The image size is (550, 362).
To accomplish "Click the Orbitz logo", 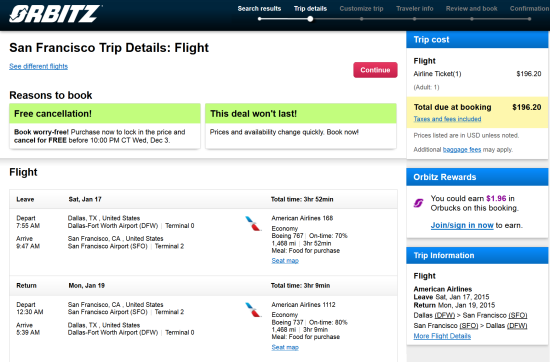I will tap(55, 14).
